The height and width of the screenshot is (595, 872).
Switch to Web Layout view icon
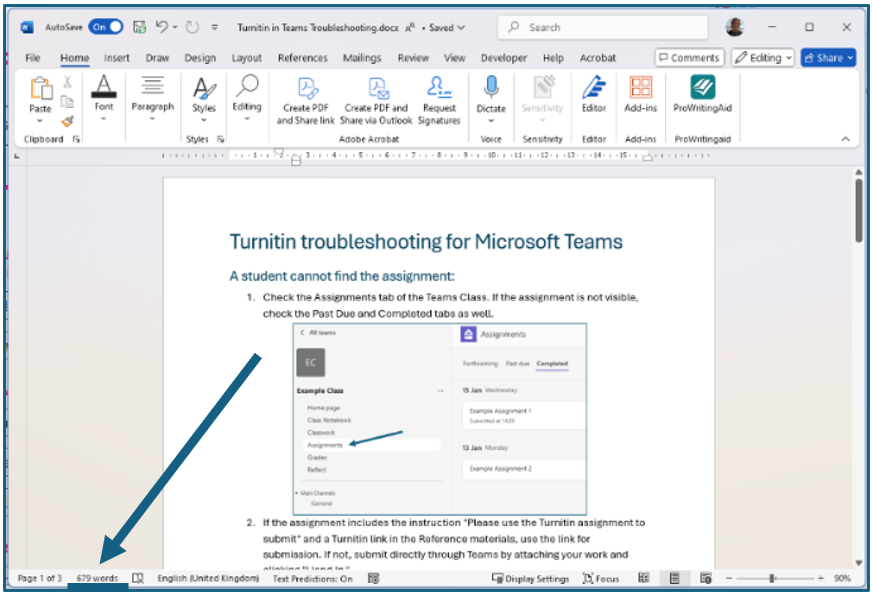tap(706, 579)
